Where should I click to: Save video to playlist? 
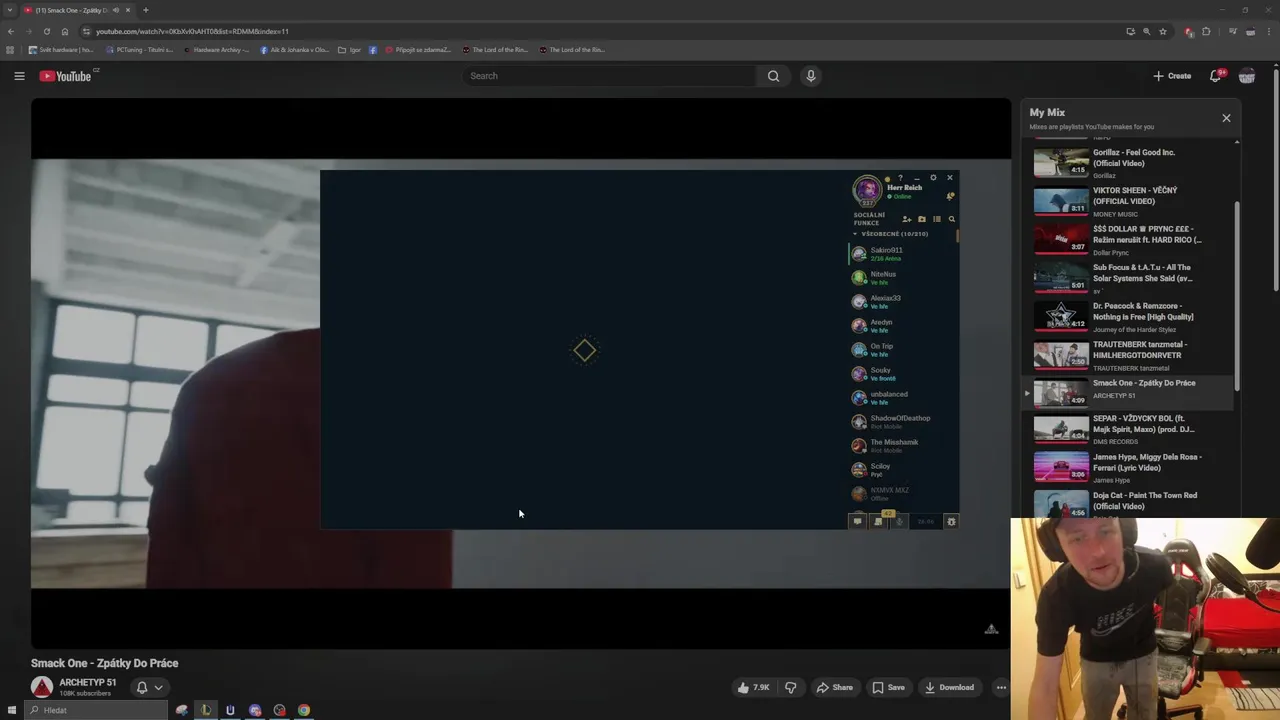tap(888, 687)
